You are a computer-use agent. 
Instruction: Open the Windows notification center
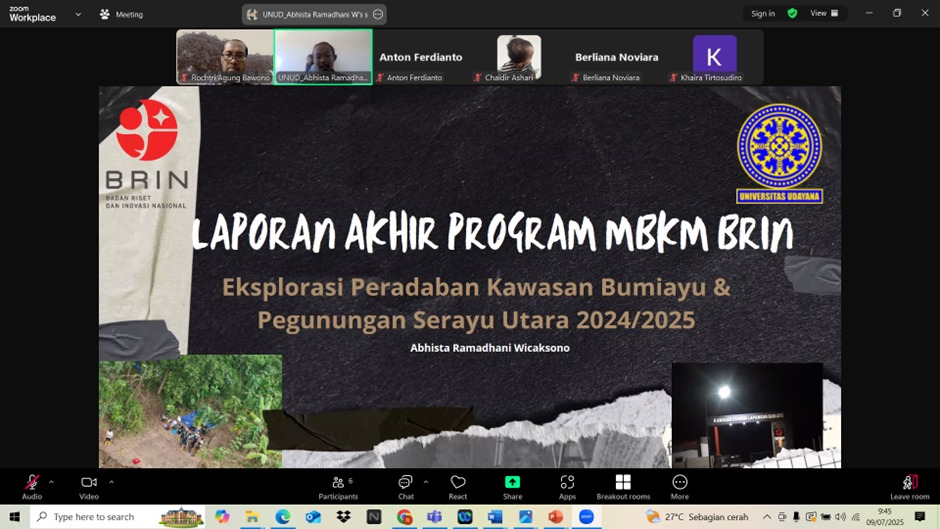coord(920,517)
